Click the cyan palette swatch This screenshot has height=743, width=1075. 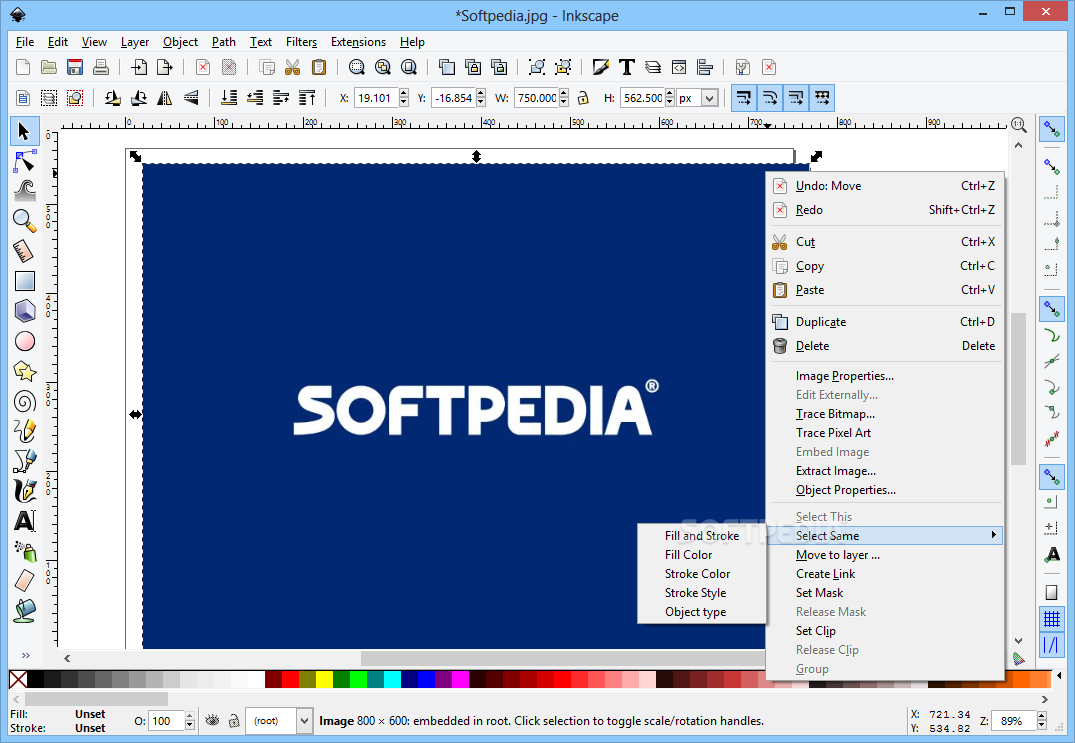point(392,679)
